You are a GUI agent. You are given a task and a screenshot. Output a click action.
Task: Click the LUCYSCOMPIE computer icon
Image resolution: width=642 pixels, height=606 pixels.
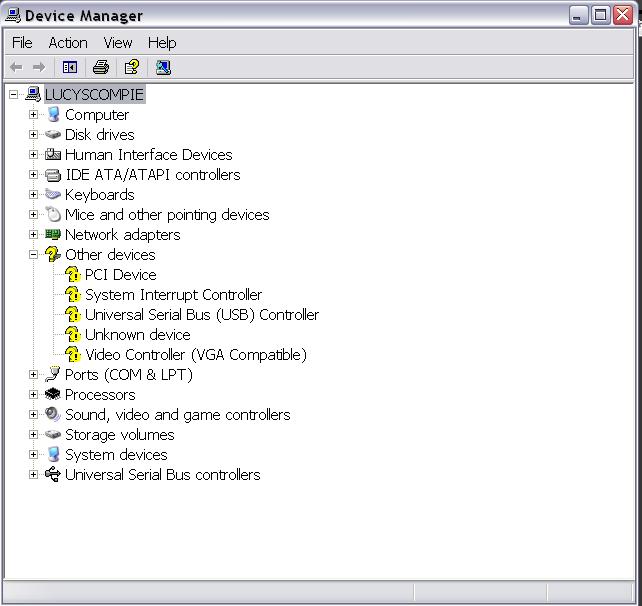[33, 94]
